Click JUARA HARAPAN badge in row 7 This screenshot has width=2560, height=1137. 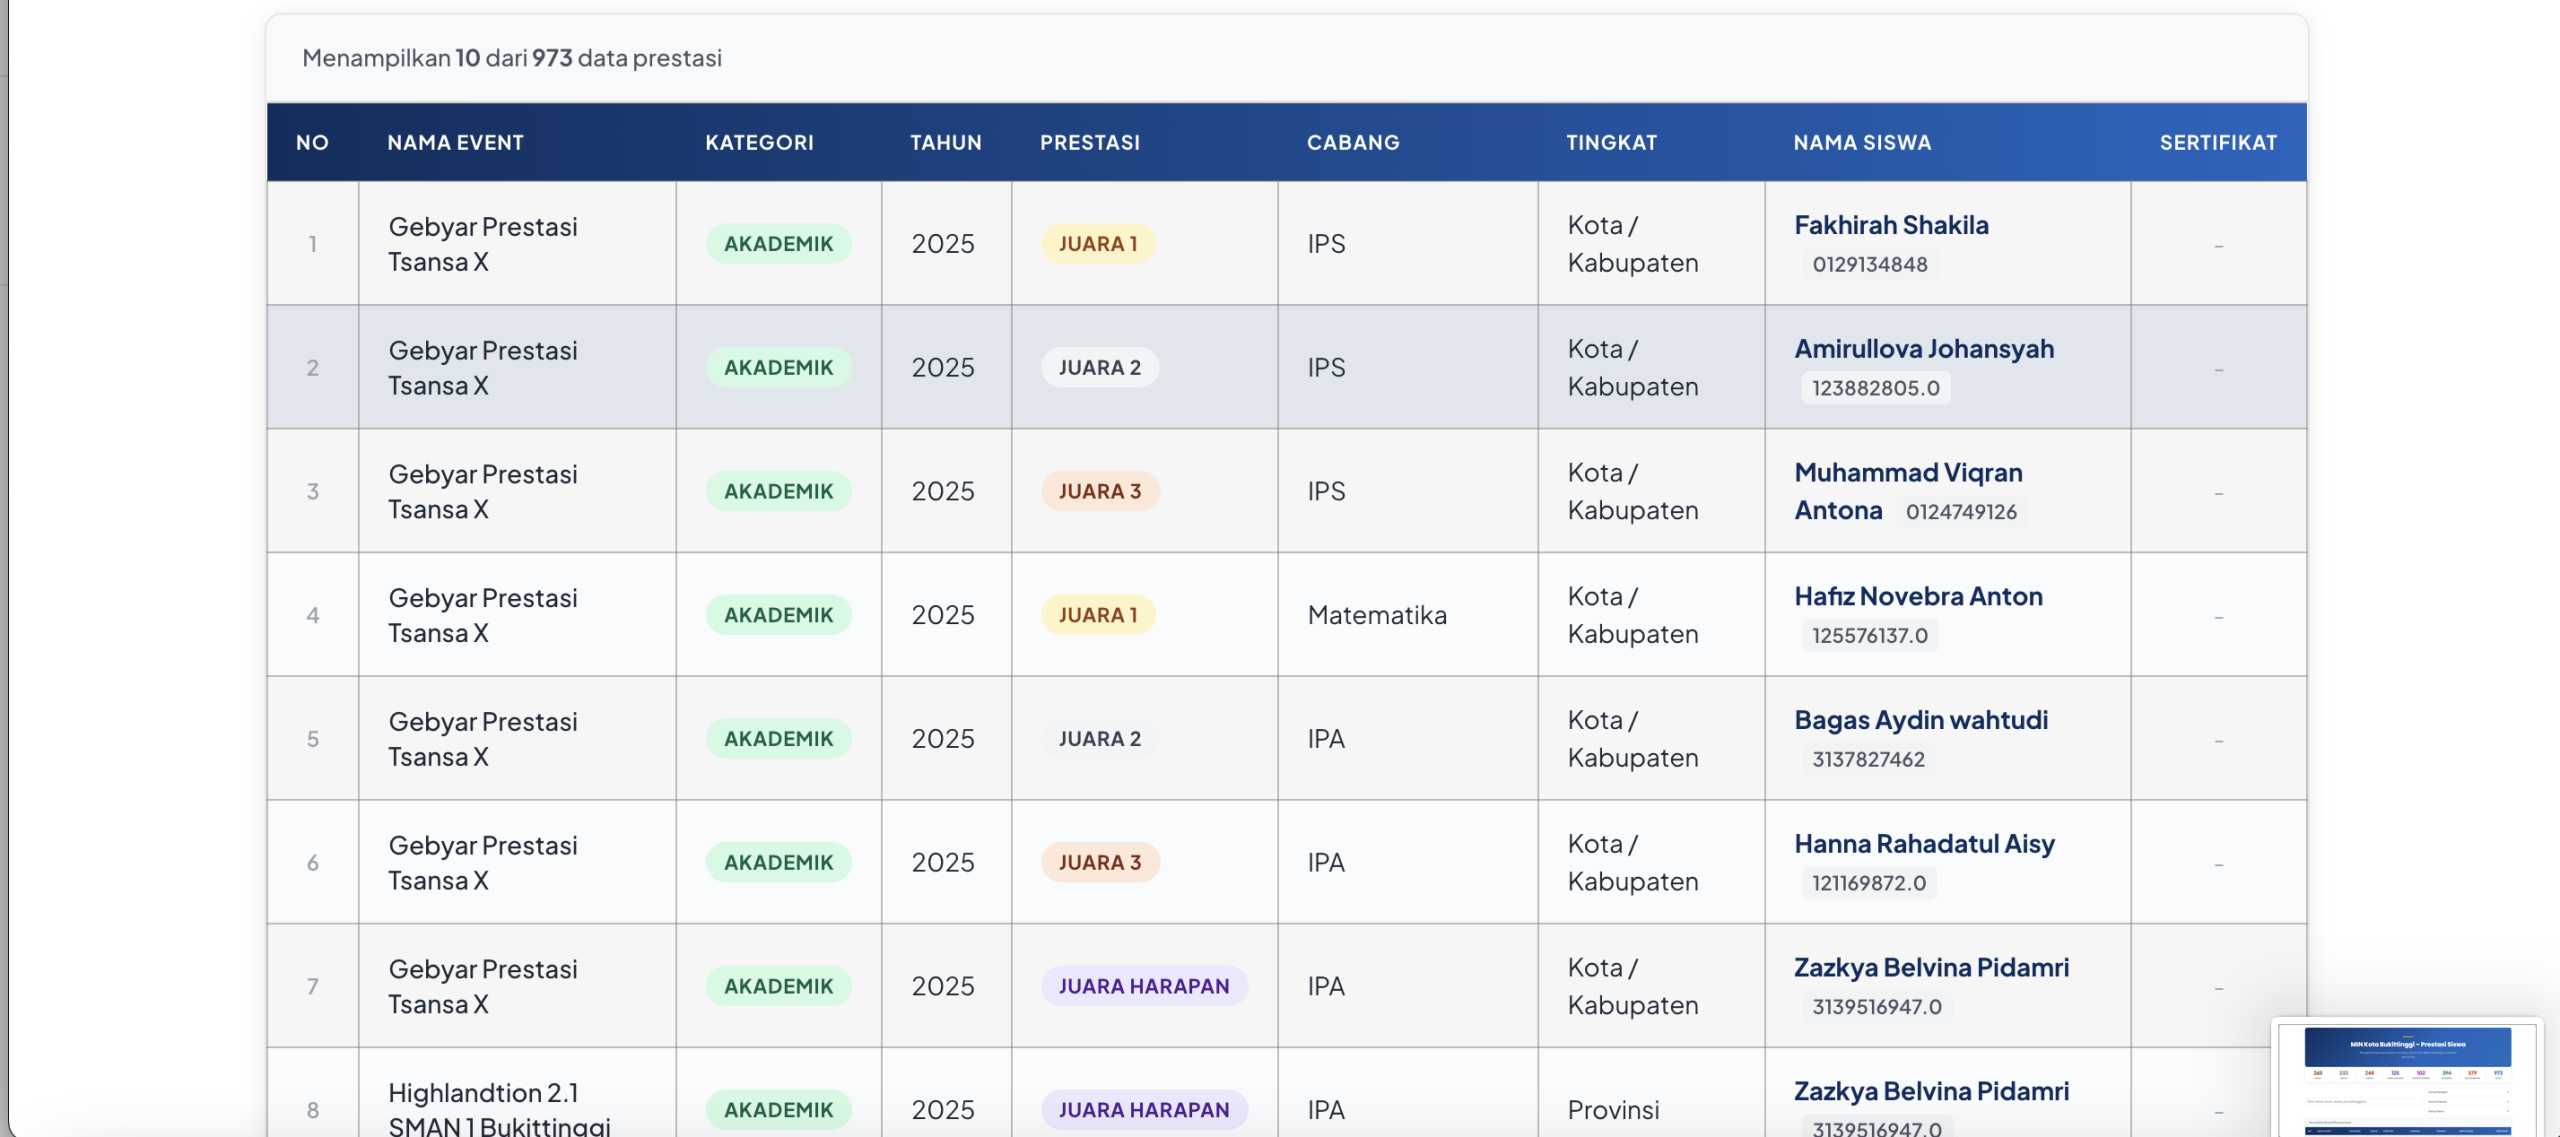1144,987
